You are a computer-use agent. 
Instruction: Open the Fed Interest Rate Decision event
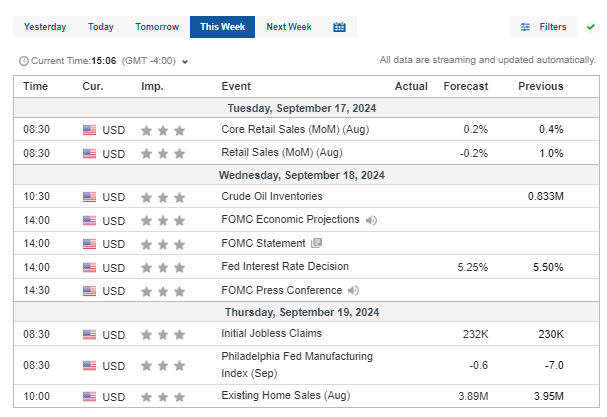[x=285, y=267]
